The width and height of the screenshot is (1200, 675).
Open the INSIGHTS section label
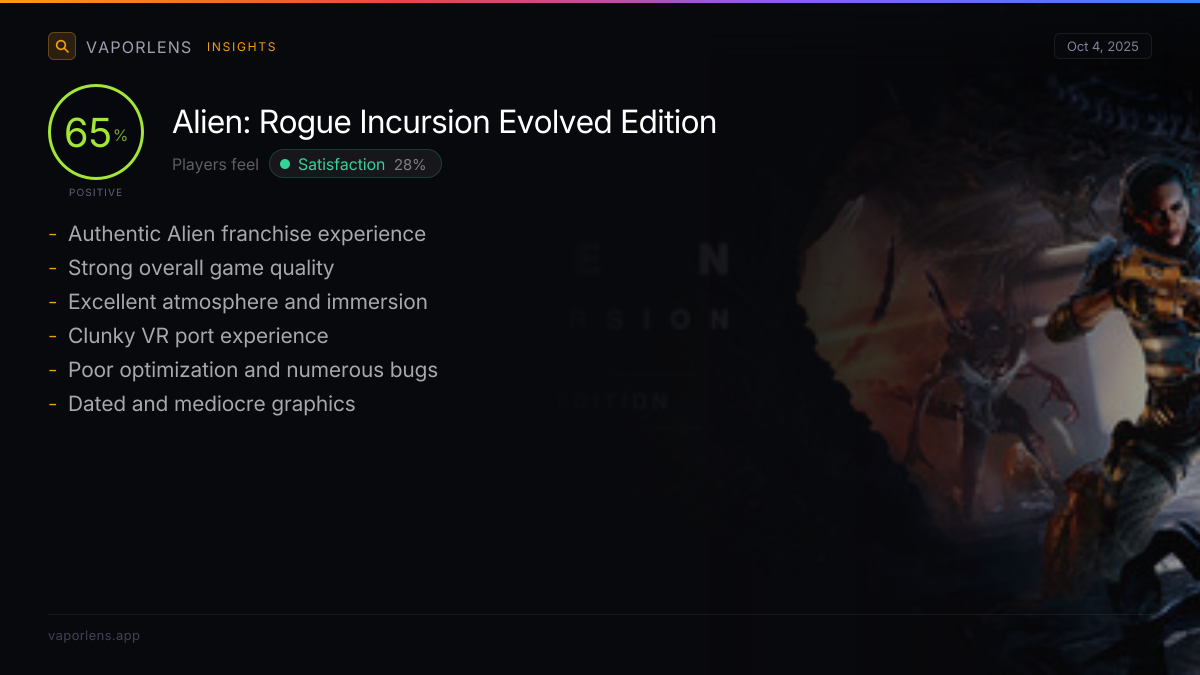(242, 47)
